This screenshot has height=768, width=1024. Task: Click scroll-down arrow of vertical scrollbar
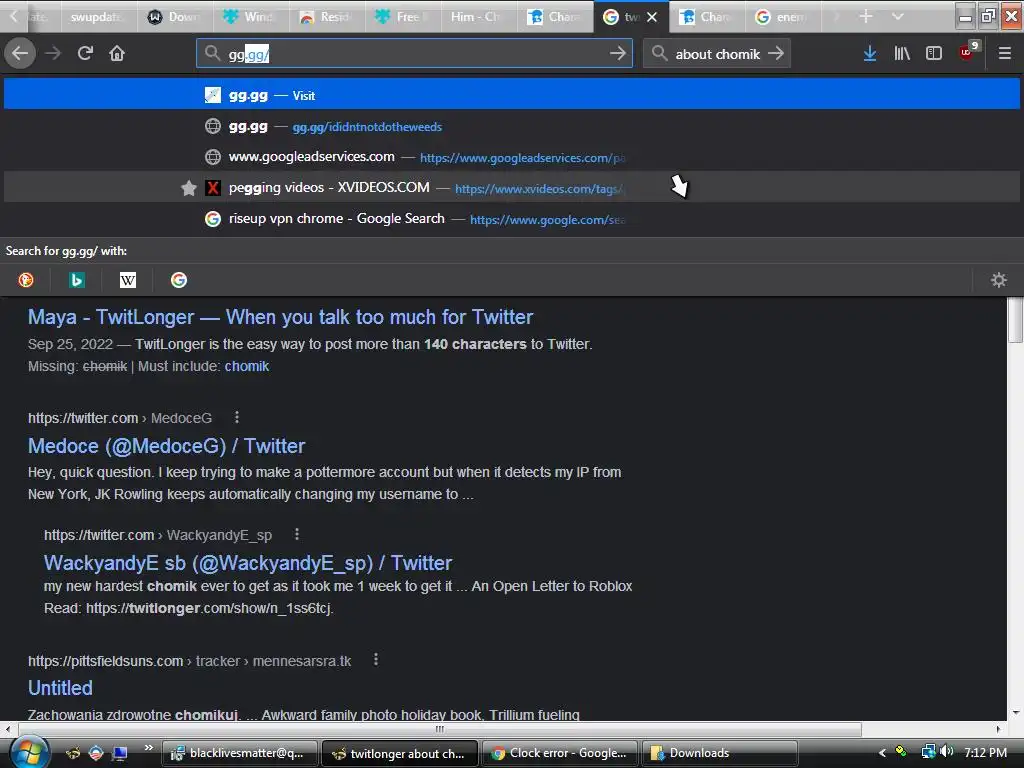(1016, 713)
